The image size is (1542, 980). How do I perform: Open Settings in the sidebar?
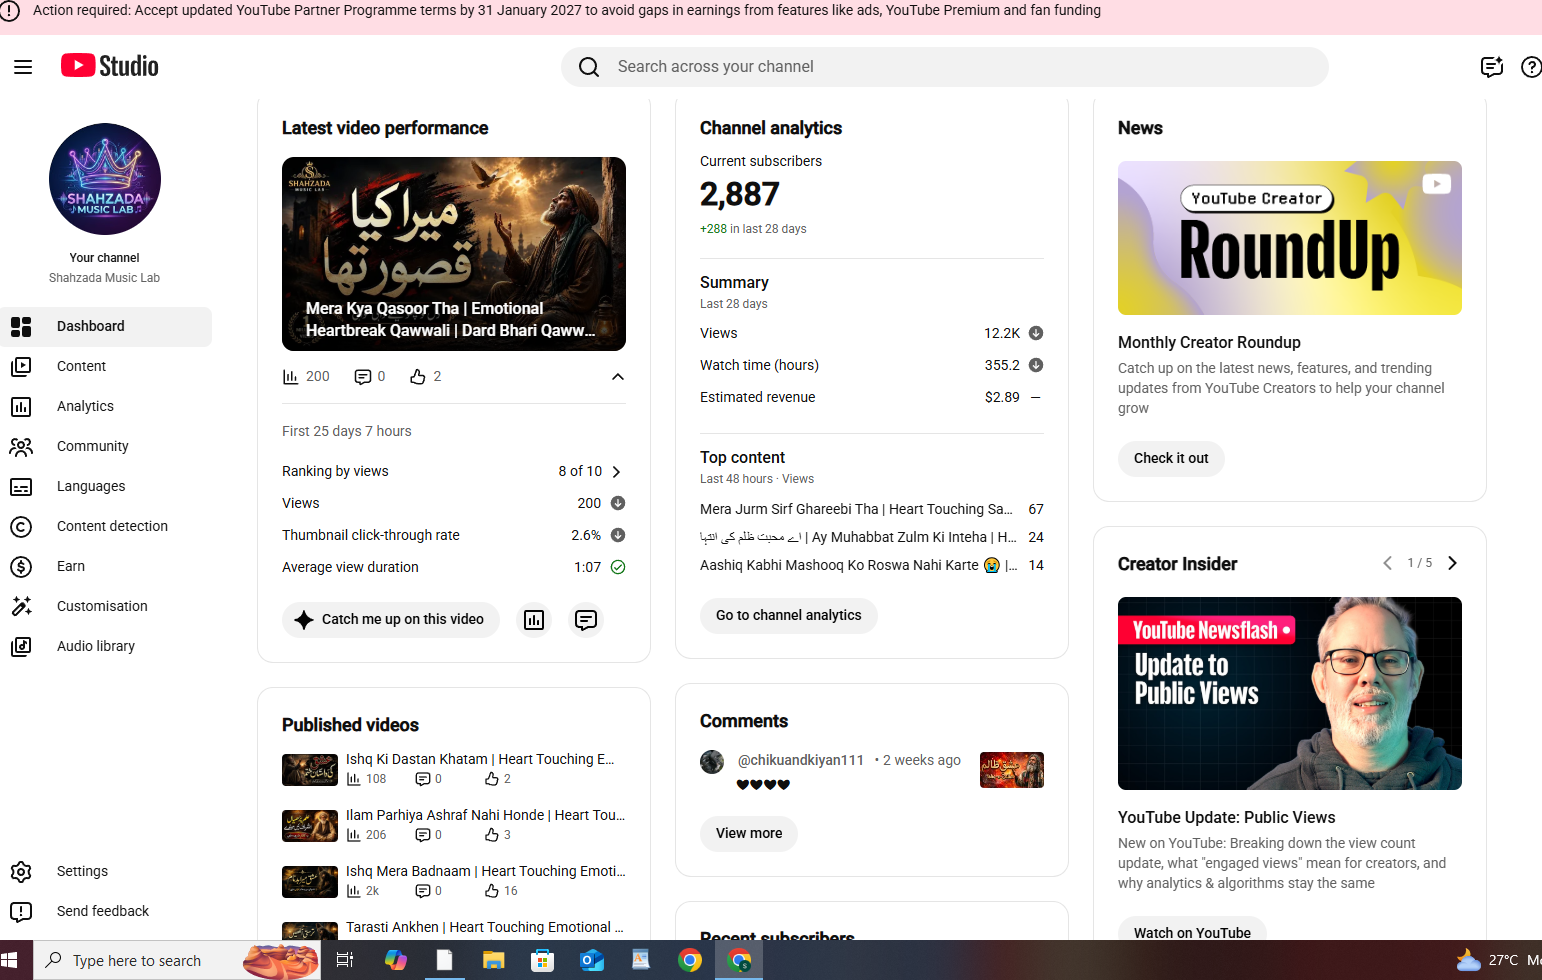tap(106, 872)
